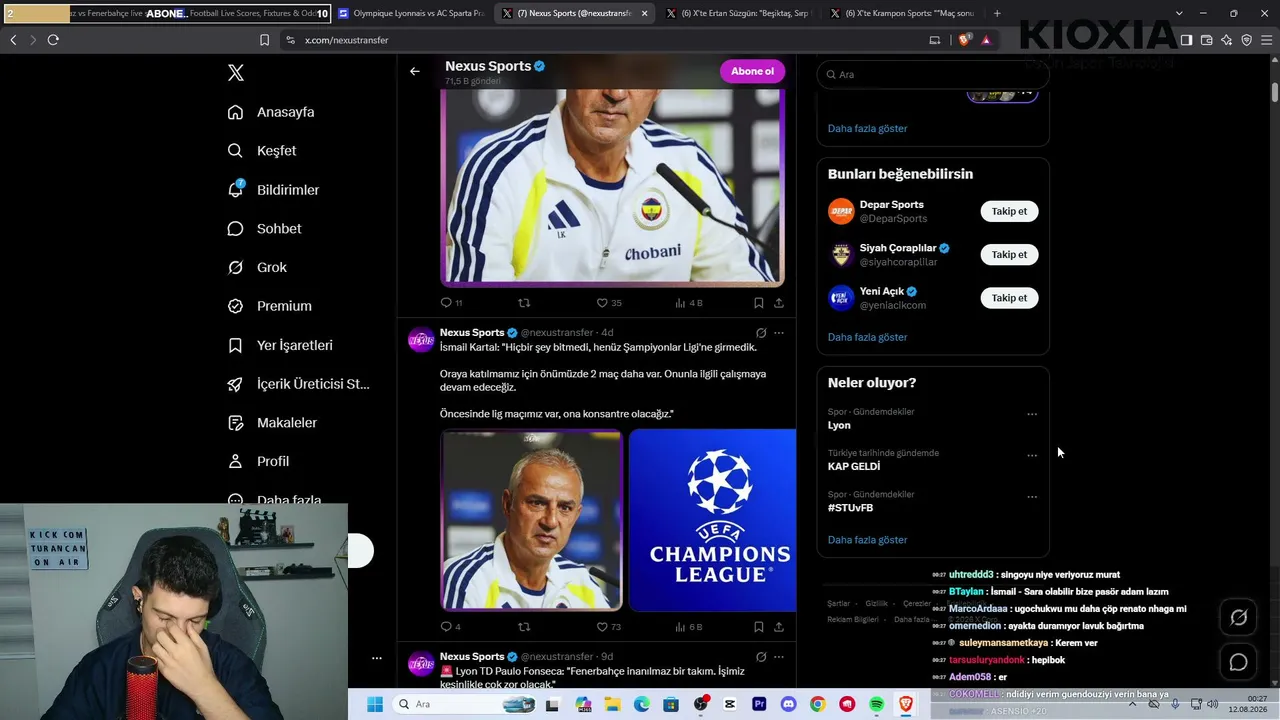Click the Abone ol subscribe button

(752, 71)
